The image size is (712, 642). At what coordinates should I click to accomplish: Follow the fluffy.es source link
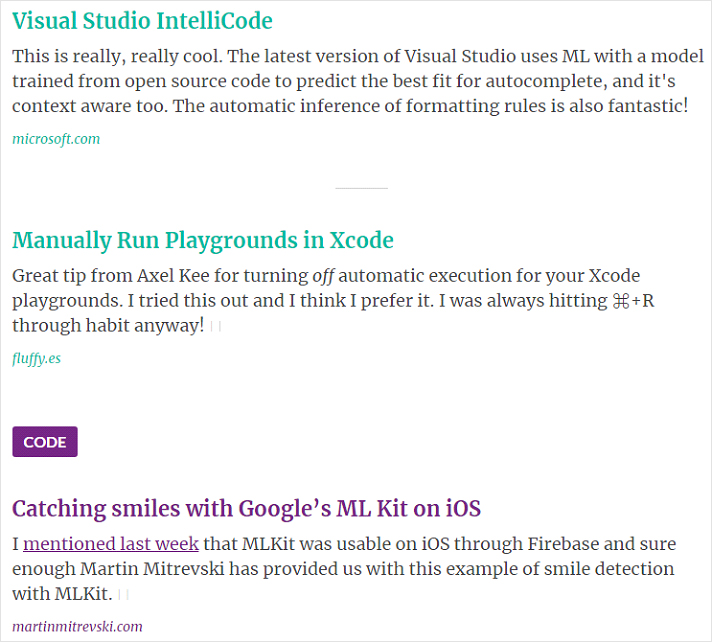click(x=37, y=357)
